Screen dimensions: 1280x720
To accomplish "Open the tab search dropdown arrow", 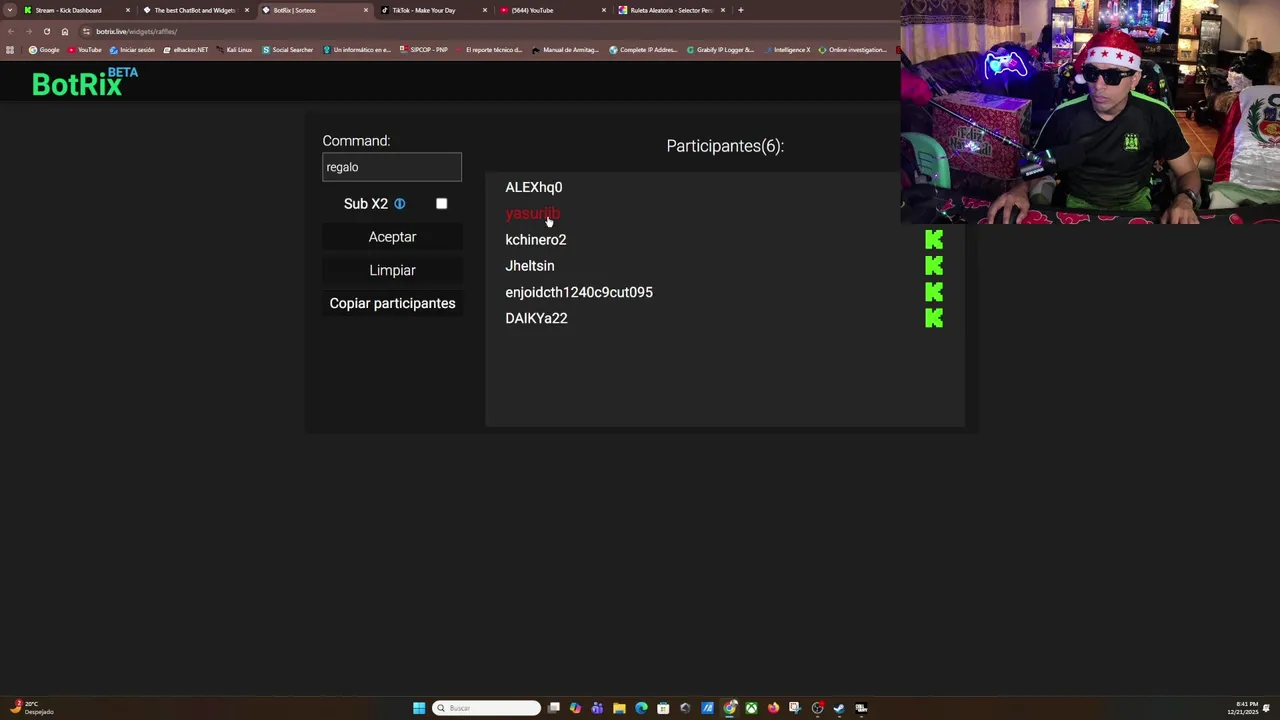I will [10, 10].
